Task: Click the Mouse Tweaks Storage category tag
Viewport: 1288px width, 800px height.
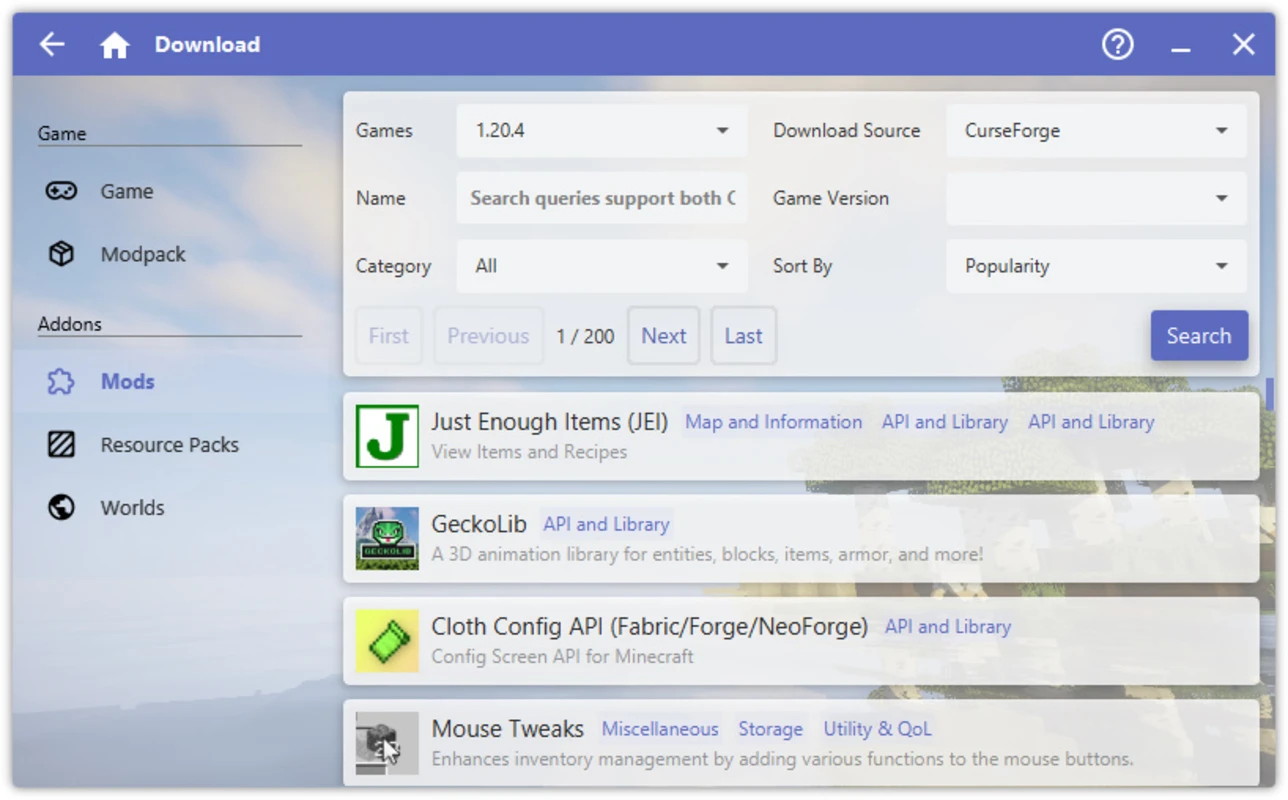Action: (770, 729)
